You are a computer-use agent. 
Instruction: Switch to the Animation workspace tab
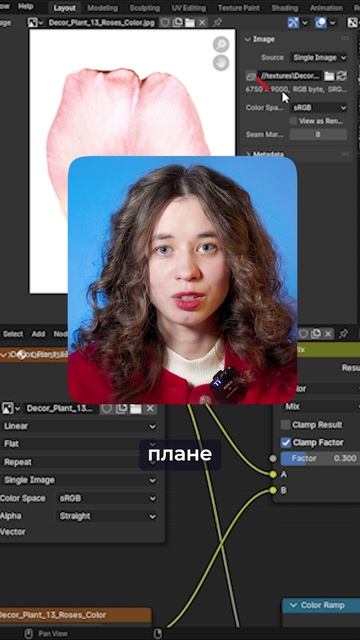click(x=326, y=8)
